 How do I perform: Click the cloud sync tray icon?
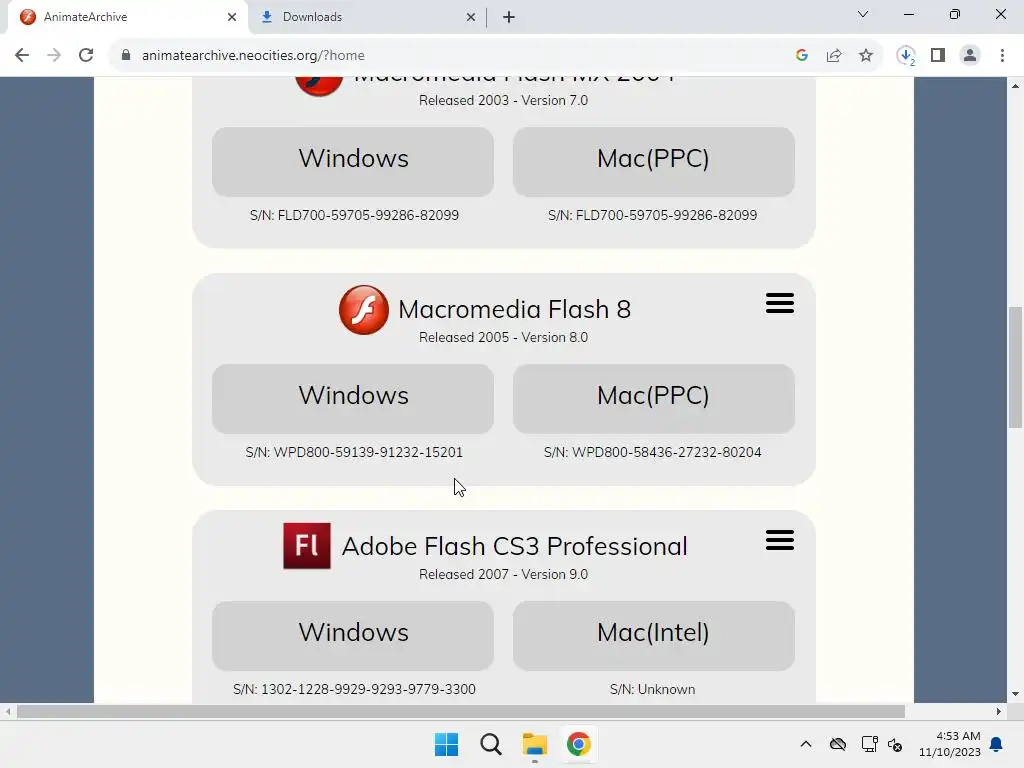point(838,744)
